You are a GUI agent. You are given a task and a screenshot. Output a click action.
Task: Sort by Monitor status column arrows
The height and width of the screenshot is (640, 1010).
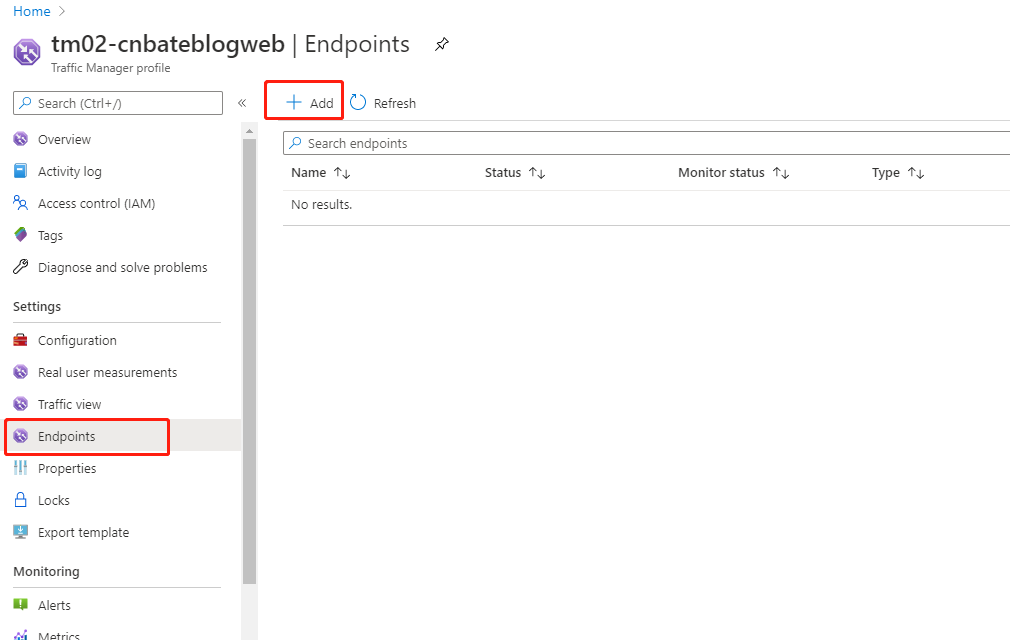coord(781,173)
